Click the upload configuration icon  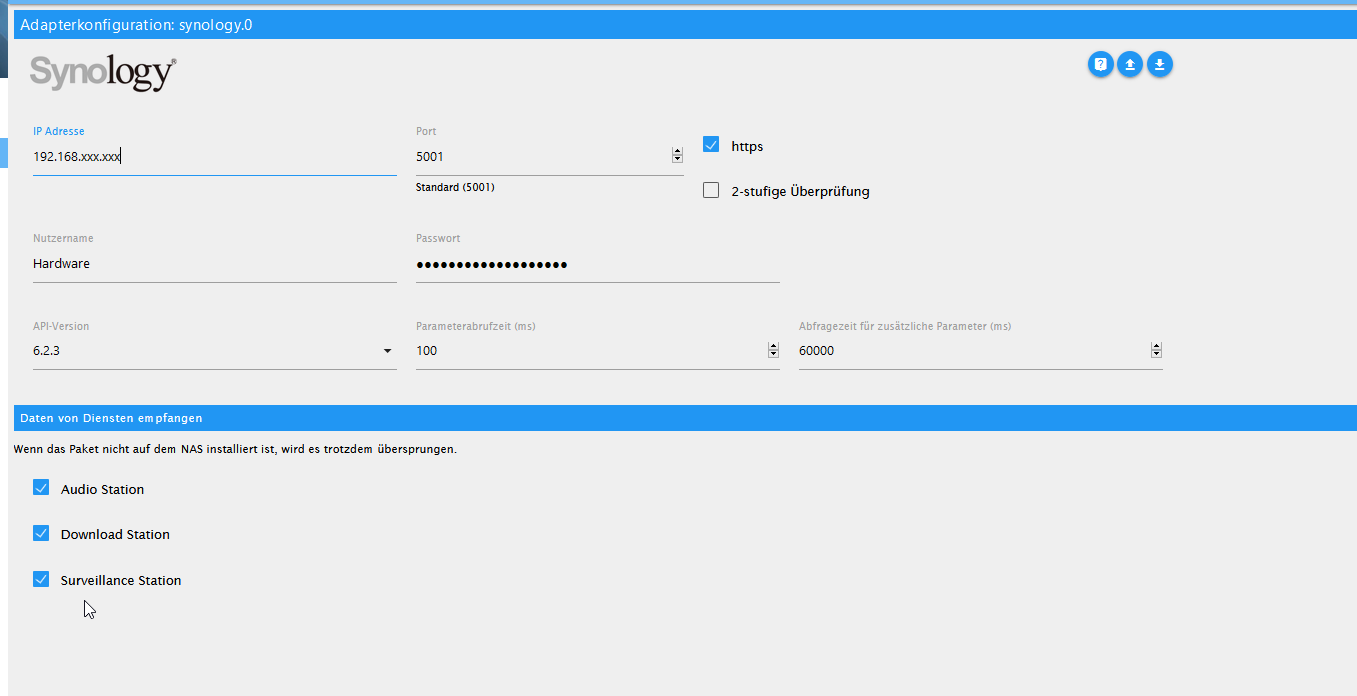[1130, 64]
